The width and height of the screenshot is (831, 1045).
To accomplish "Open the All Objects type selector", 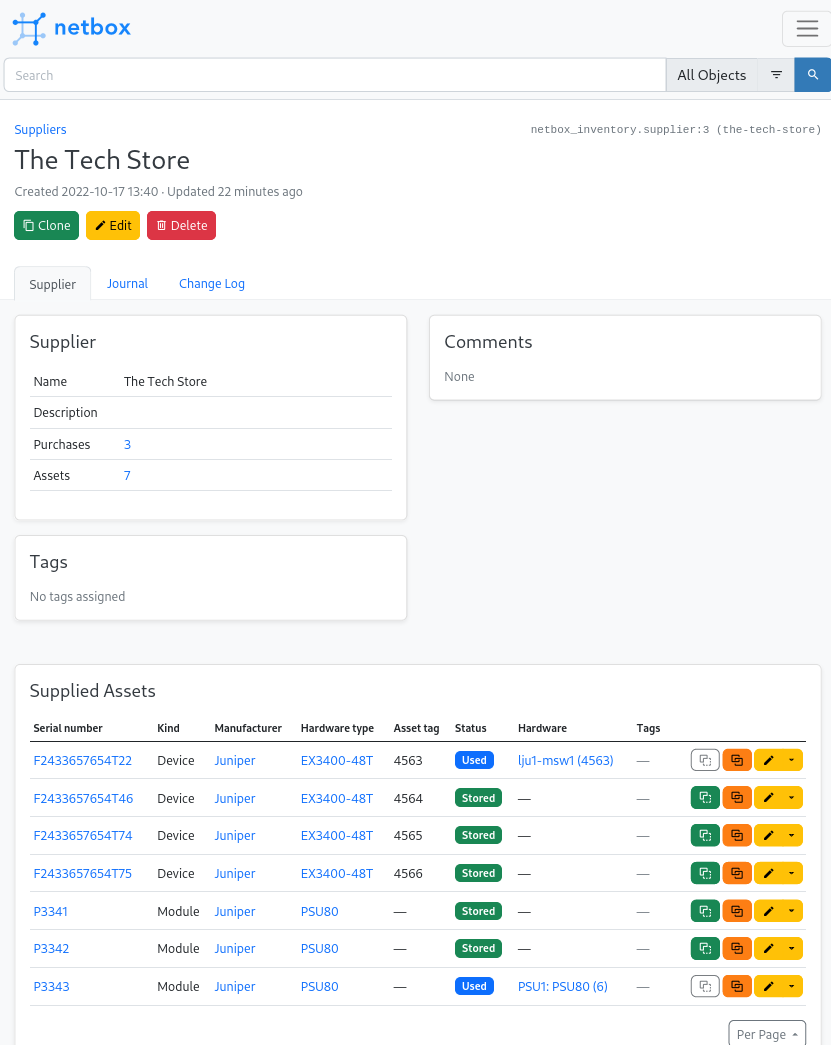I will (711, 75).
